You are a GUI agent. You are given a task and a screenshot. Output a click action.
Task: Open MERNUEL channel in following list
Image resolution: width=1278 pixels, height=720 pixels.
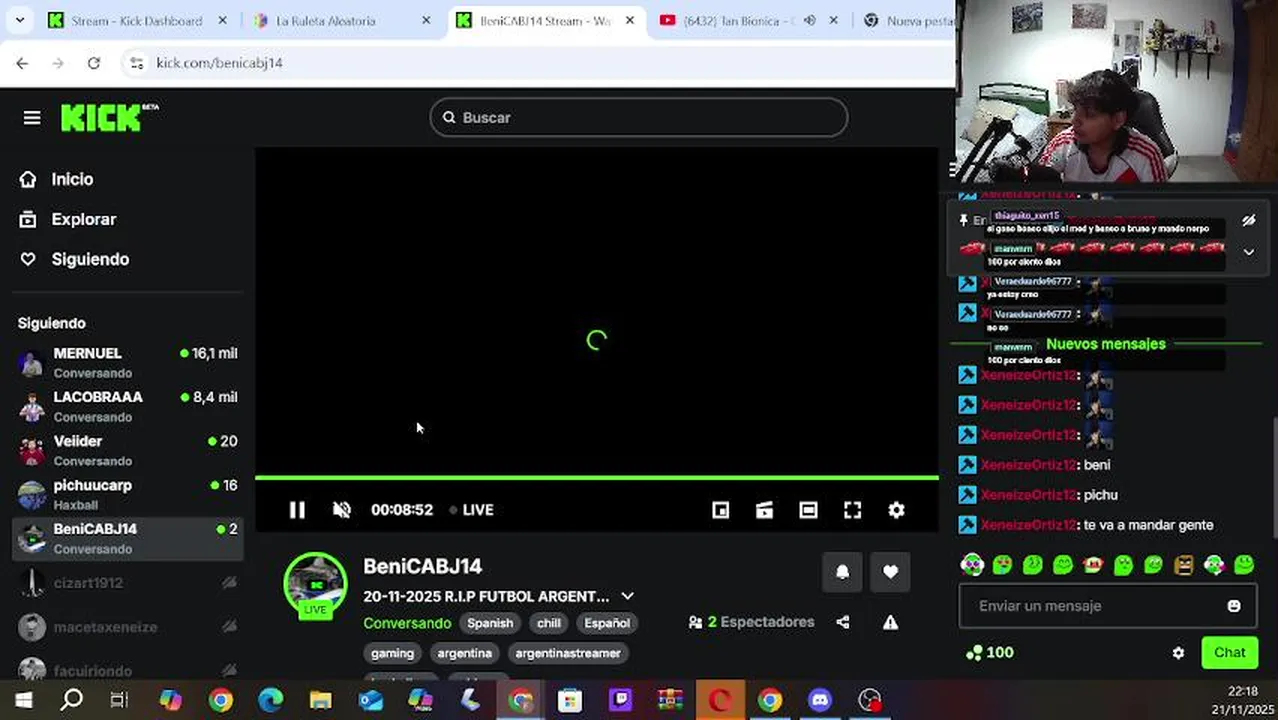(x=129, y=363)
